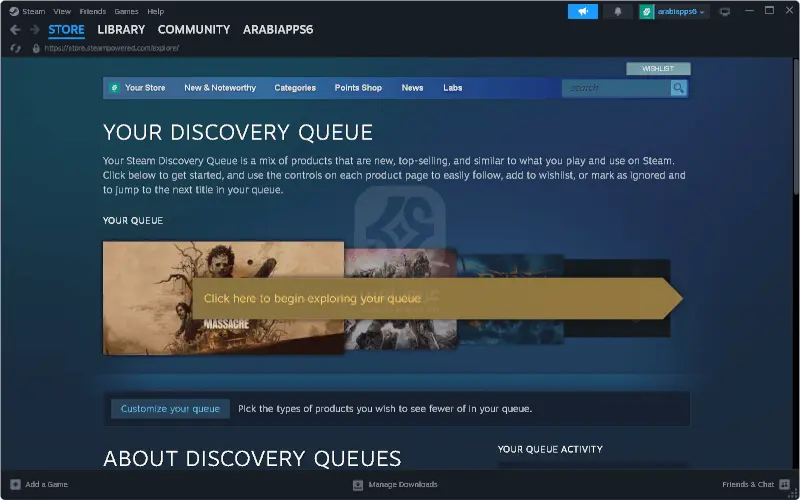Open Manage Downloads
Screen dimensions: 800x500
point(403,485)
